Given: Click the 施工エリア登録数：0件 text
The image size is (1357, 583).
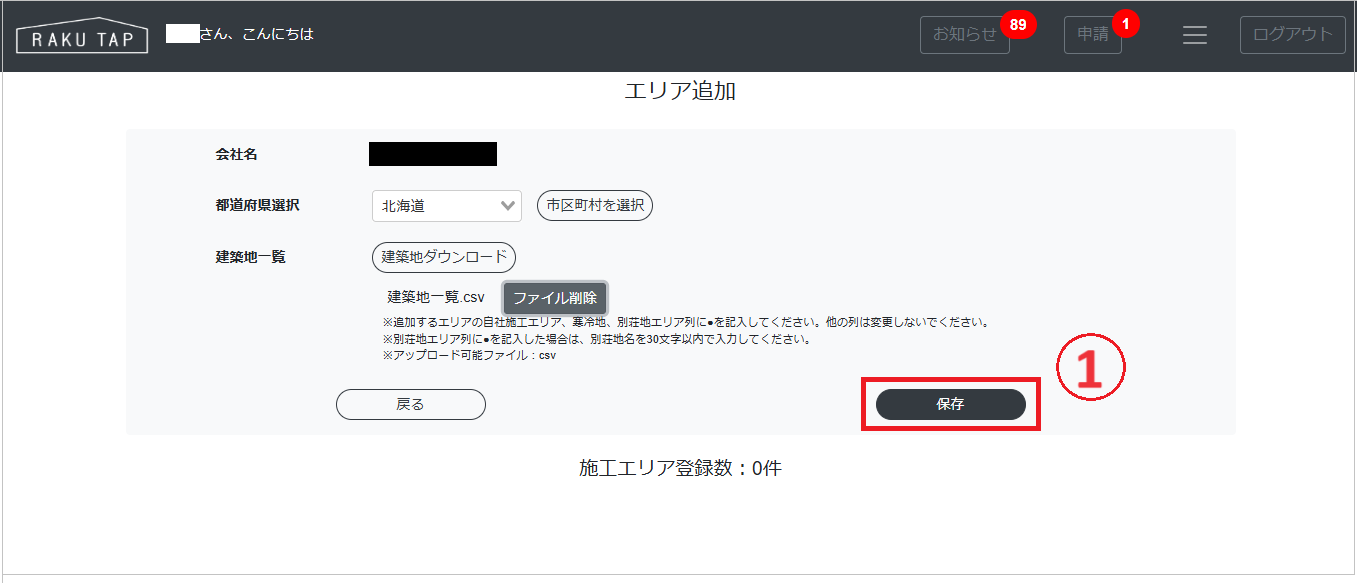Looking at the screenshot, I should (680, 468).
